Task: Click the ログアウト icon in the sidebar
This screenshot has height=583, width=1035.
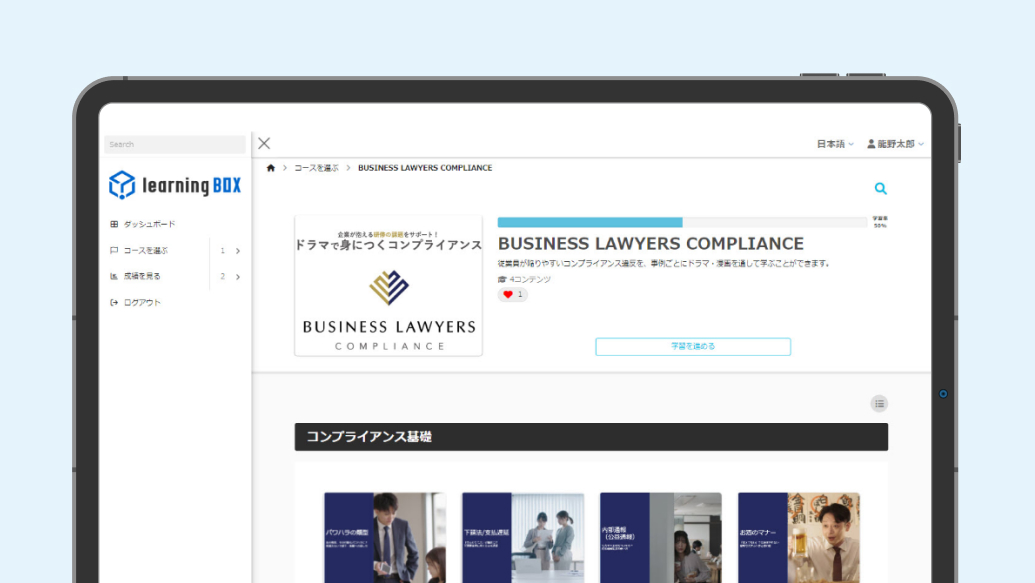Action: point(116,301)
